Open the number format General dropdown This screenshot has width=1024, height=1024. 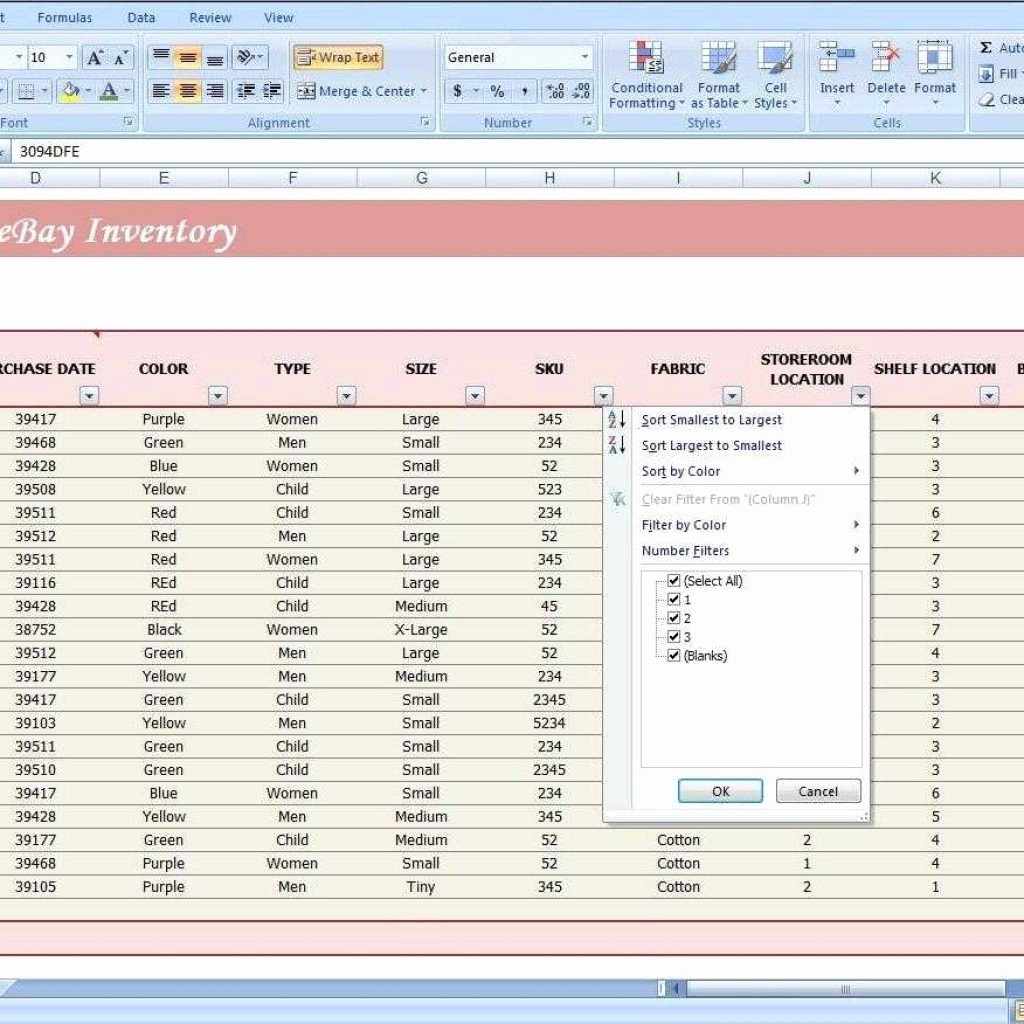pyautogui.click(x=584, y=57)
